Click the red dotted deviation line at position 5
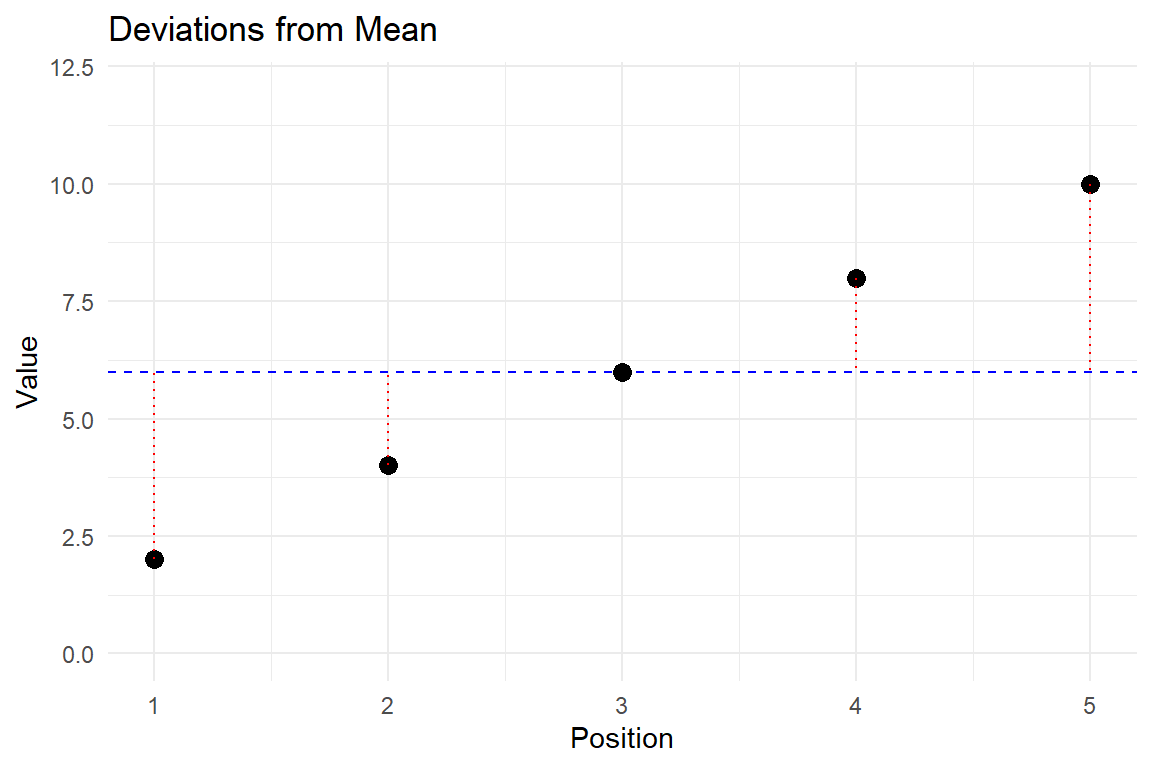 coord(1090,280)
